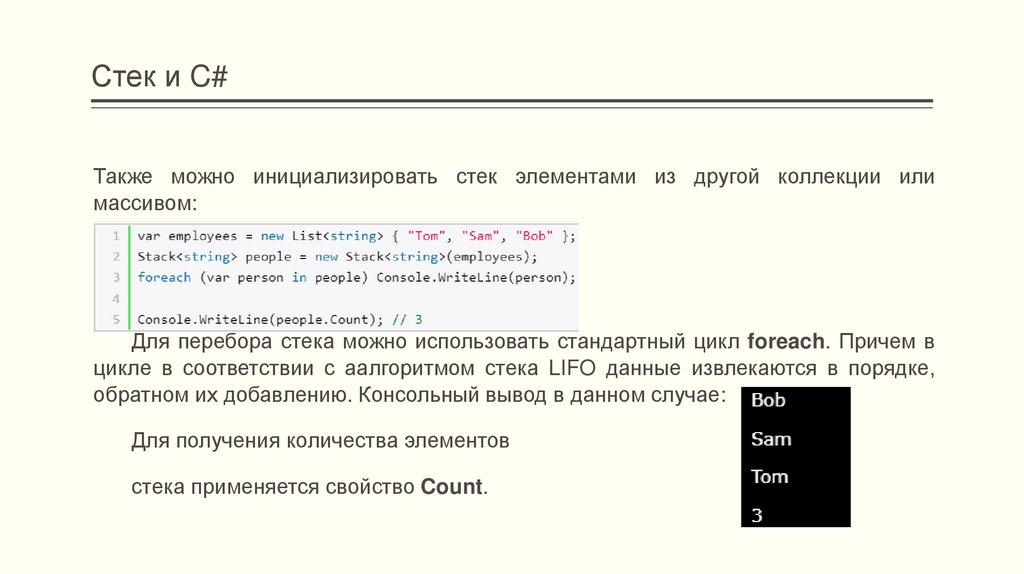Click "3" in the black console output
Image resolution: width=1024 pixels, height=574 pixels.
757,516
